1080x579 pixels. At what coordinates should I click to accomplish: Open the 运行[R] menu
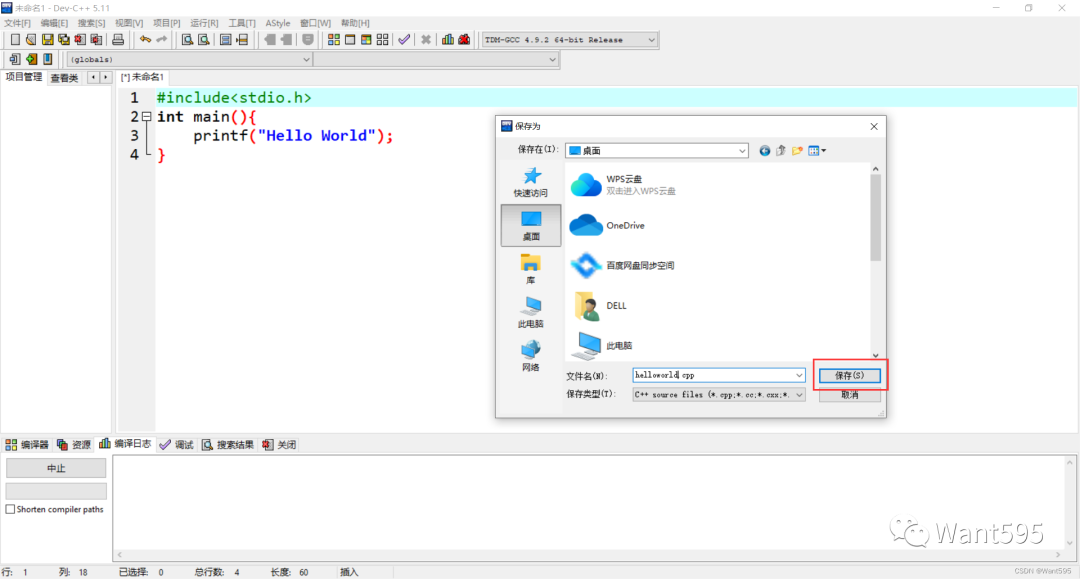click(205, 23)
